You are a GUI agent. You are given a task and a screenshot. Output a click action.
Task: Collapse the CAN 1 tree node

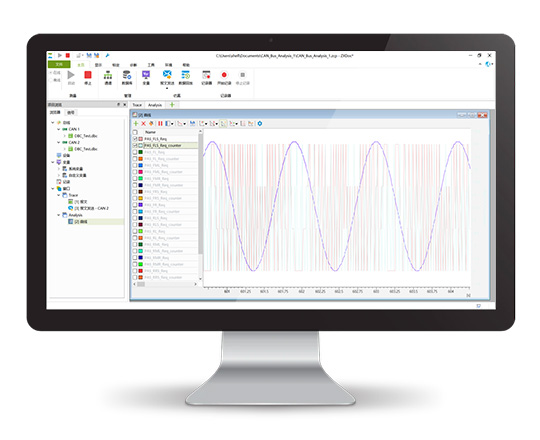(x=59, y=129)
